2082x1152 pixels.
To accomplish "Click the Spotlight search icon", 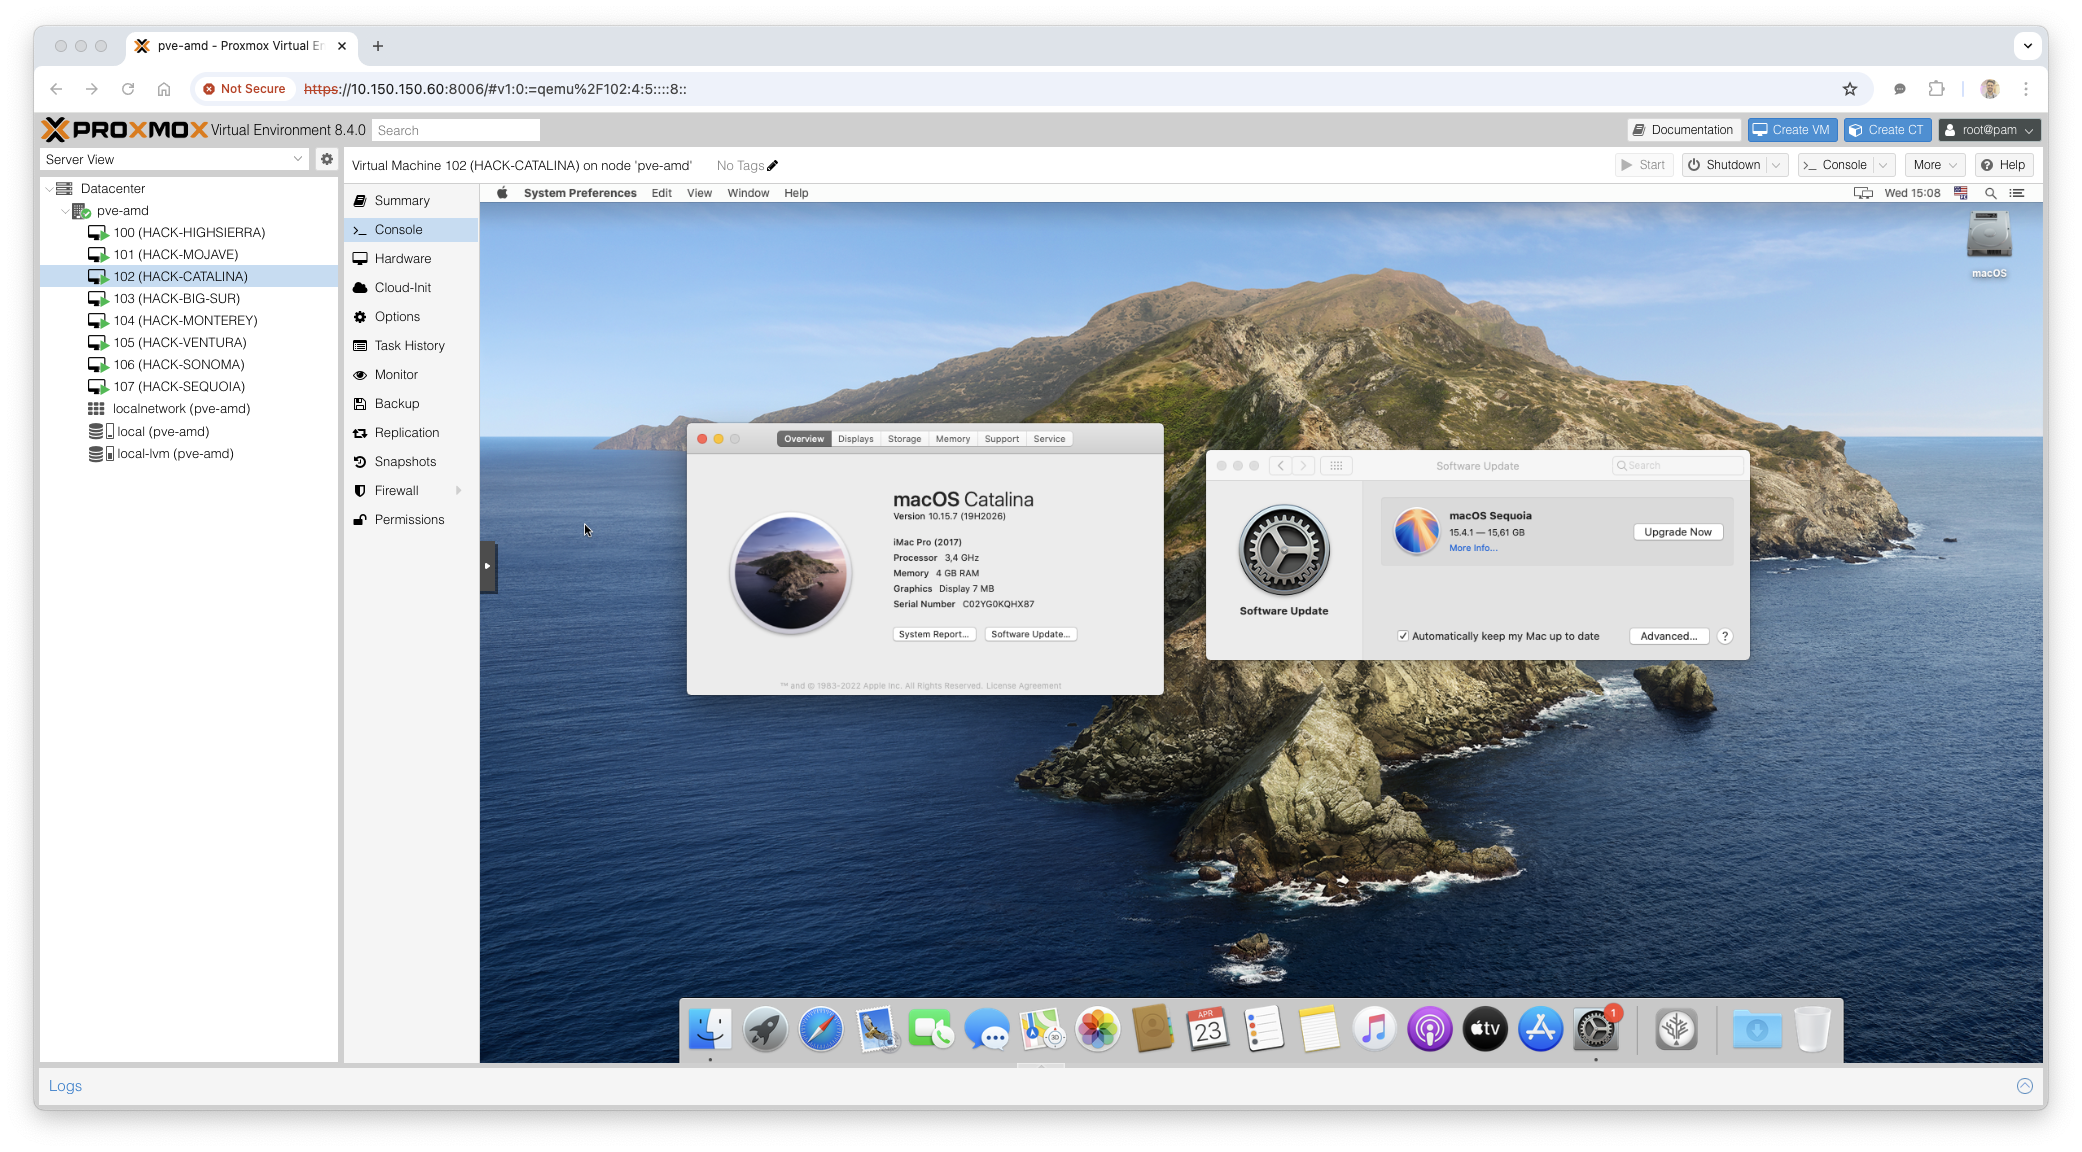I will pos(1990,193).
